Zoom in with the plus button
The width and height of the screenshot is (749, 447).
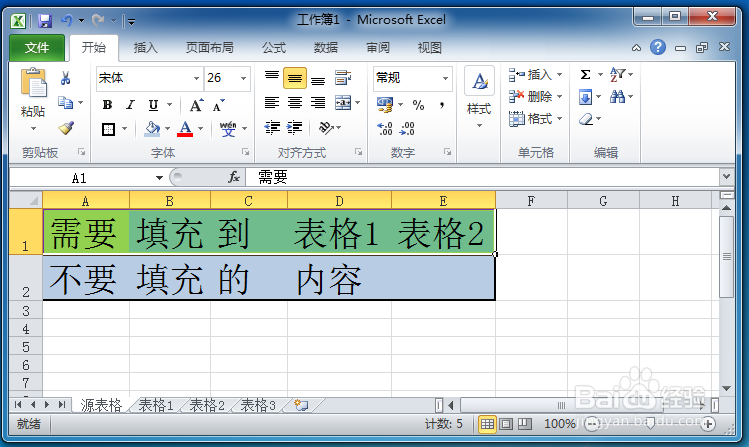click(708, 424)
